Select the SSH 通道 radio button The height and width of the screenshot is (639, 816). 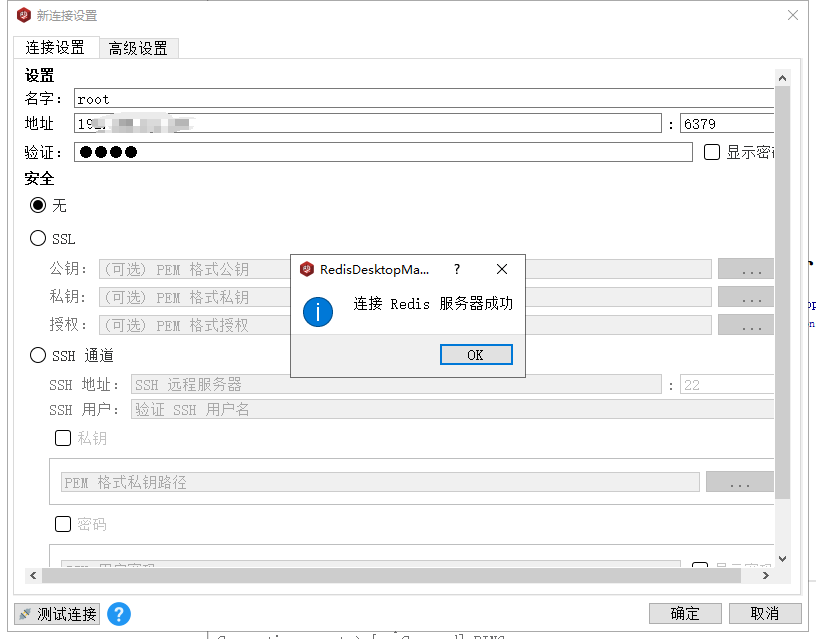coord(37,355)
